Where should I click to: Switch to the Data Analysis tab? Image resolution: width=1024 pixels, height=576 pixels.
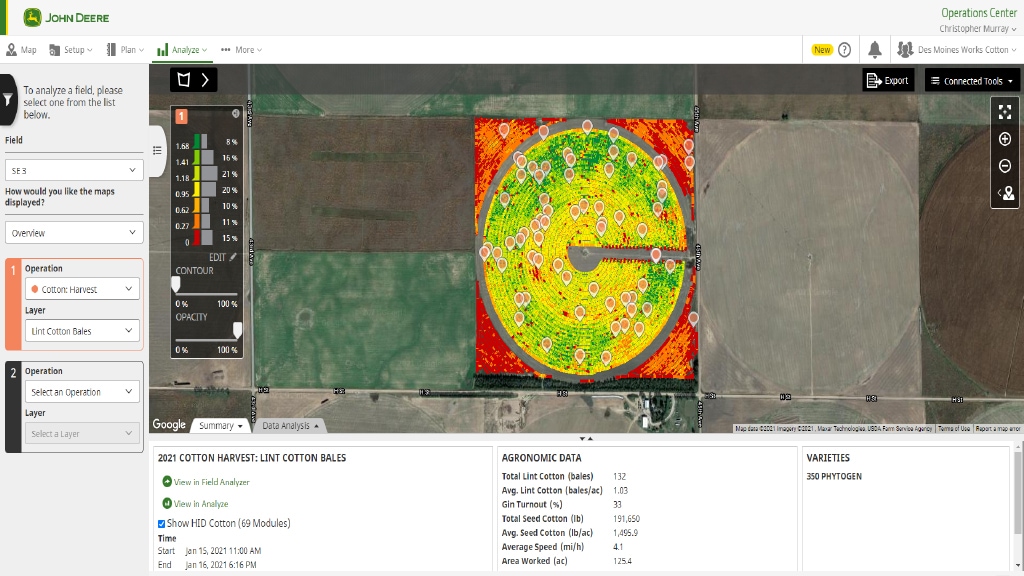(290, 425)
